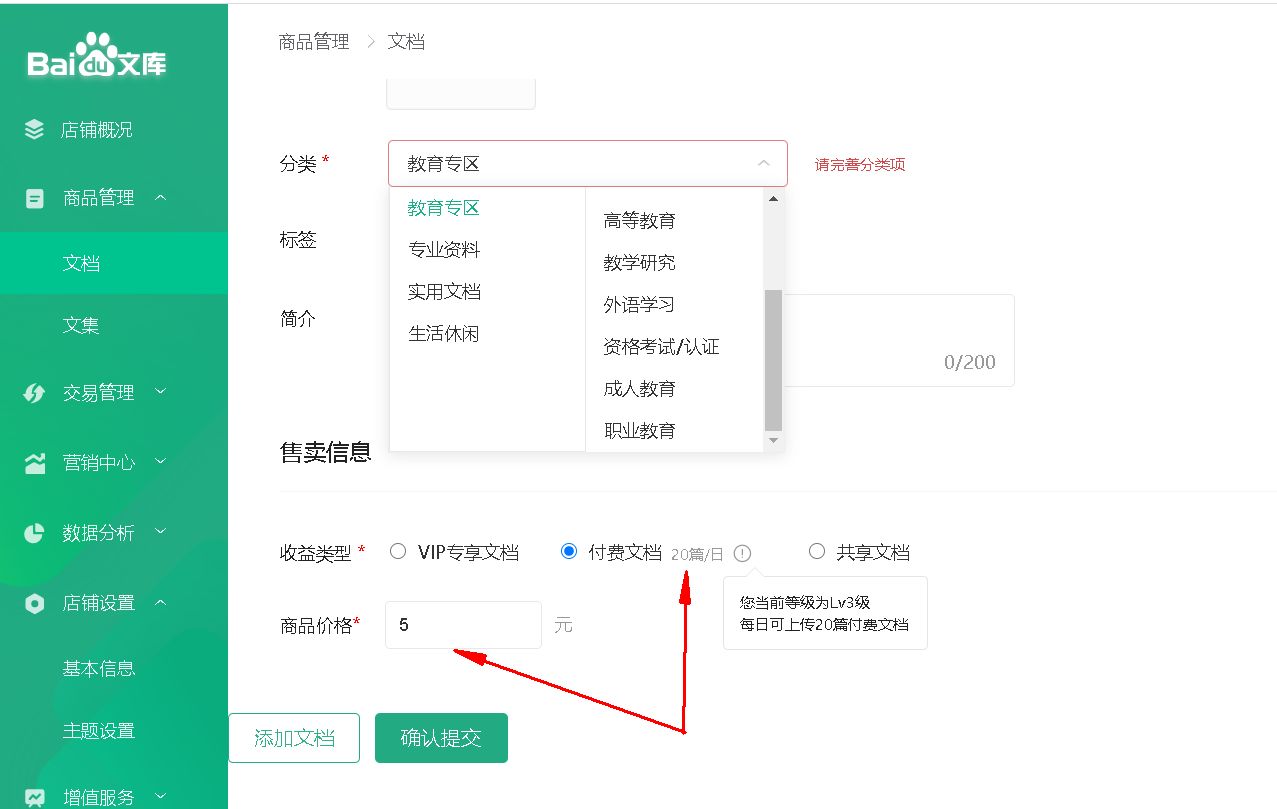Click the 交易管理 sidebar icon
Screen dimensions: 1277x809
click(x=35, y=393)
